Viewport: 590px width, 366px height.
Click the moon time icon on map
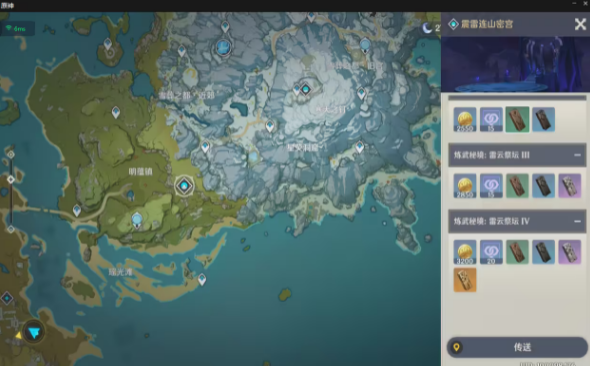pyautogui.click(x=427, y=27)
